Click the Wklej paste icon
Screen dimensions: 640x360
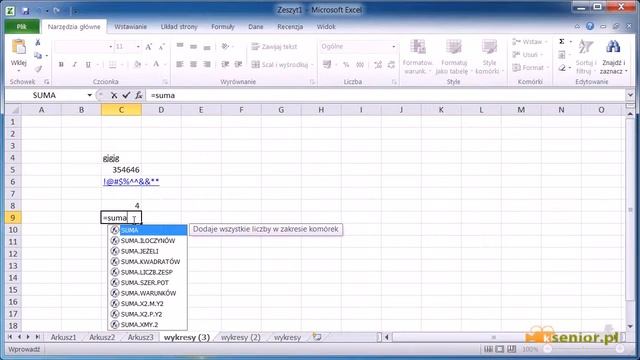tap(18, 47)
